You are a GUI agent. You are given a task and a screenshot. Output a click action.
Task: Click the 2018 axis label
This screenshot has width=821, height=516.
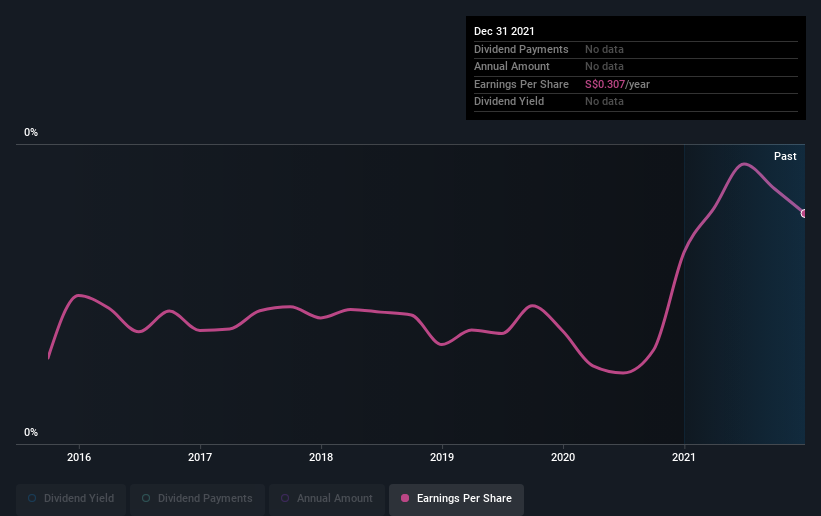pos(321,457)
